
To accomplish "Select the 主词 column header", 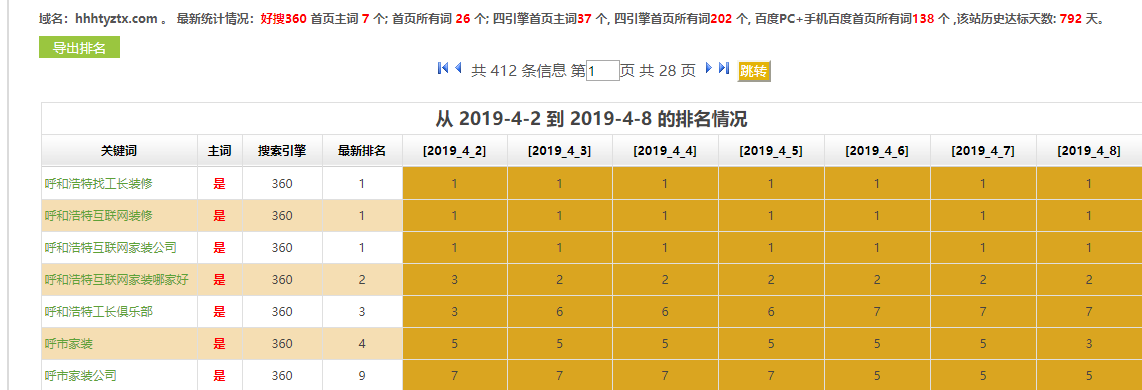I will [219, 151].
